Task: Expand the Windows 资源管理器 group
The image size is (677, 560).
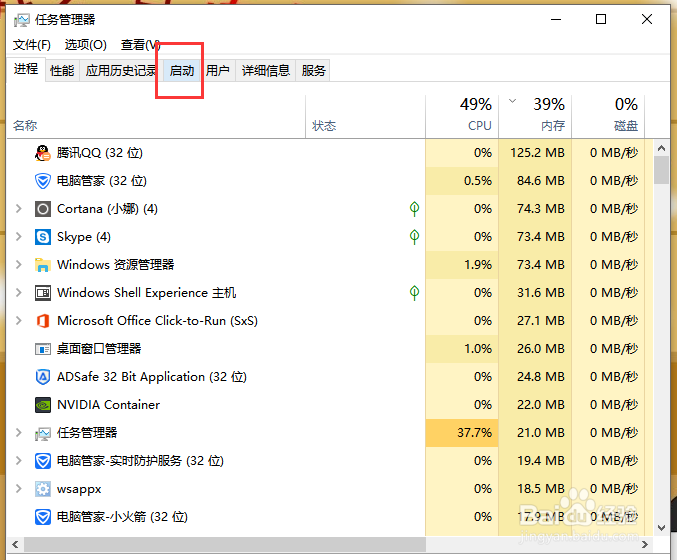Action: coord(18,265)
